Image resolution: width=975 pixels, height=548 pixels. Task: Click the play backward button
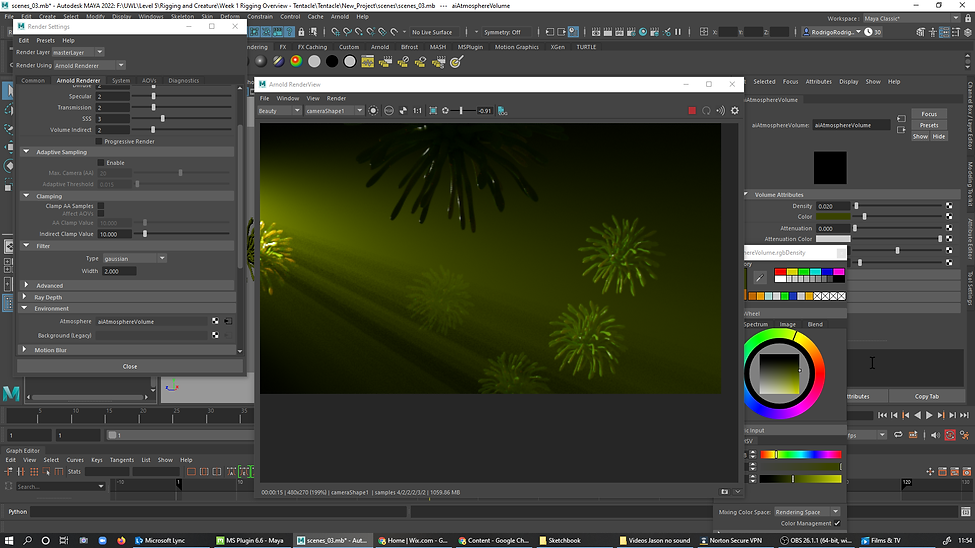917,415
